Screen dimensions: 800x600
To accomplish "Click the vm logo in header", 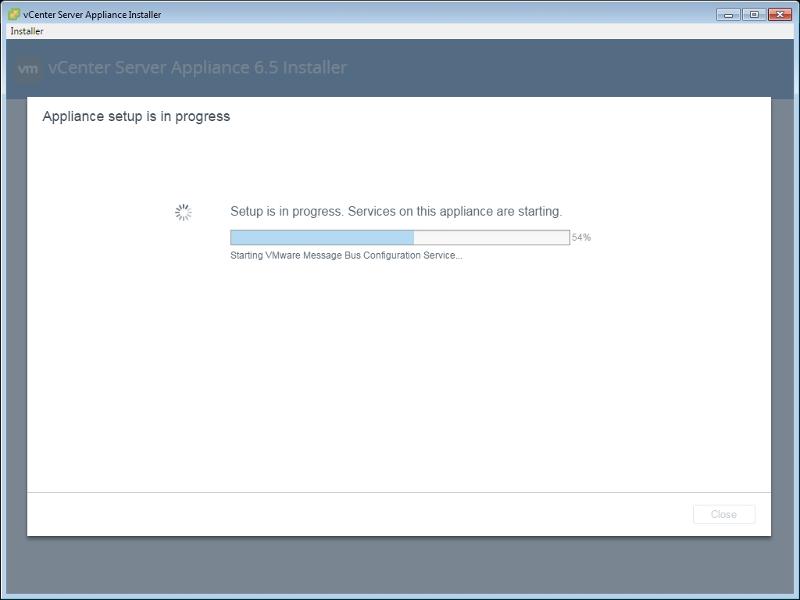I will (x=28, y=68).
